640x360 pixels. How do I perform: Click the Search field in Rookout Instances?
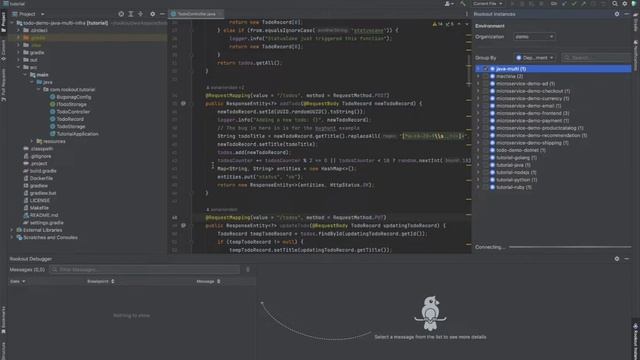click(596, 58)
